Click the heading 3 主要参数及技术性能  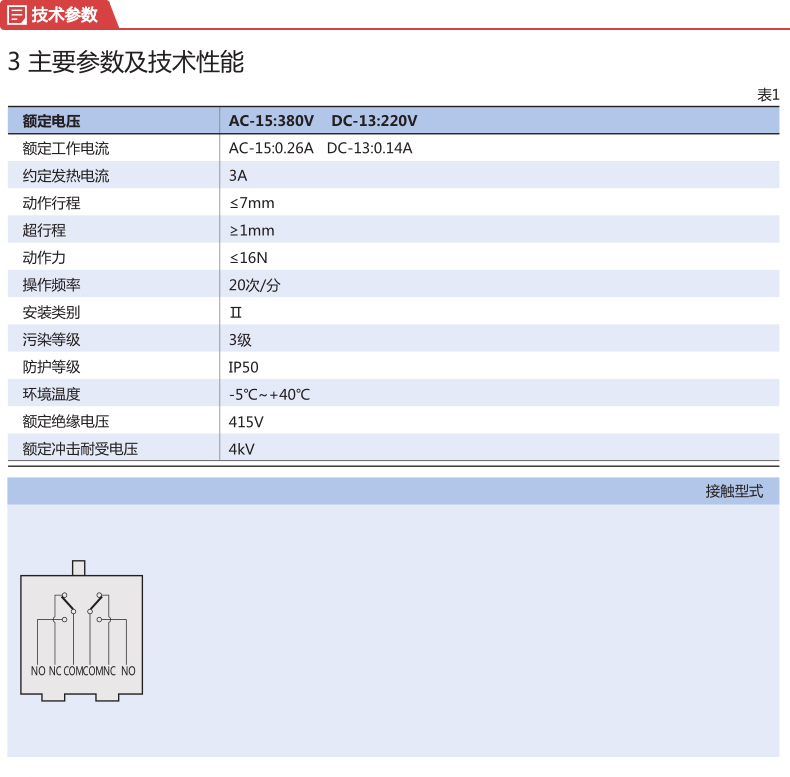coord(126,62)
